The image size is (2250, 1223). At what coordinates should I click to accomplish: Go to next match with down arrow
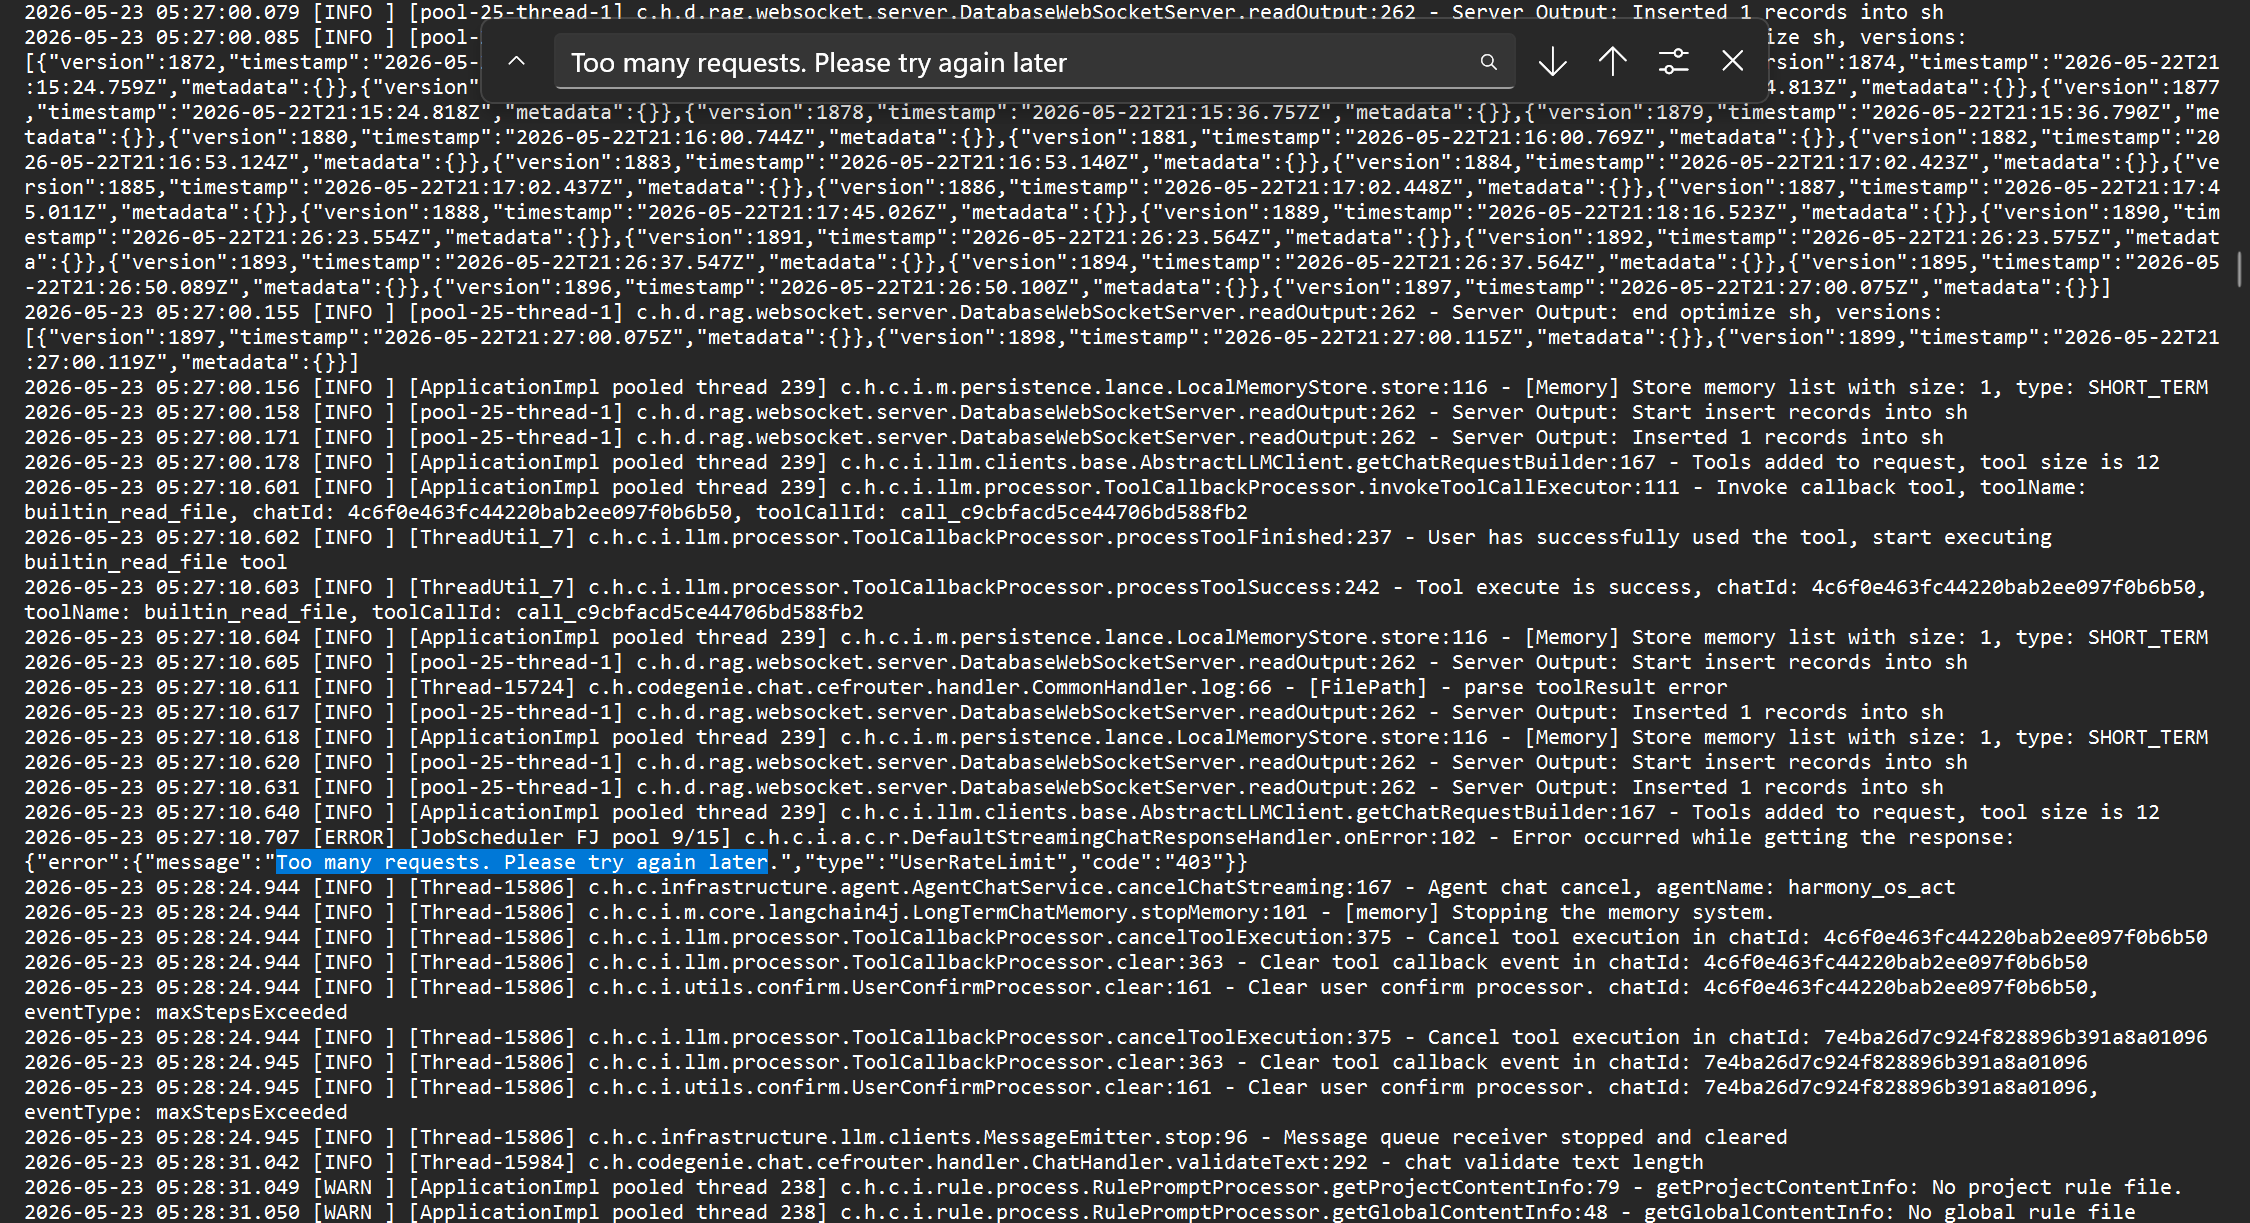(1552, 62)
